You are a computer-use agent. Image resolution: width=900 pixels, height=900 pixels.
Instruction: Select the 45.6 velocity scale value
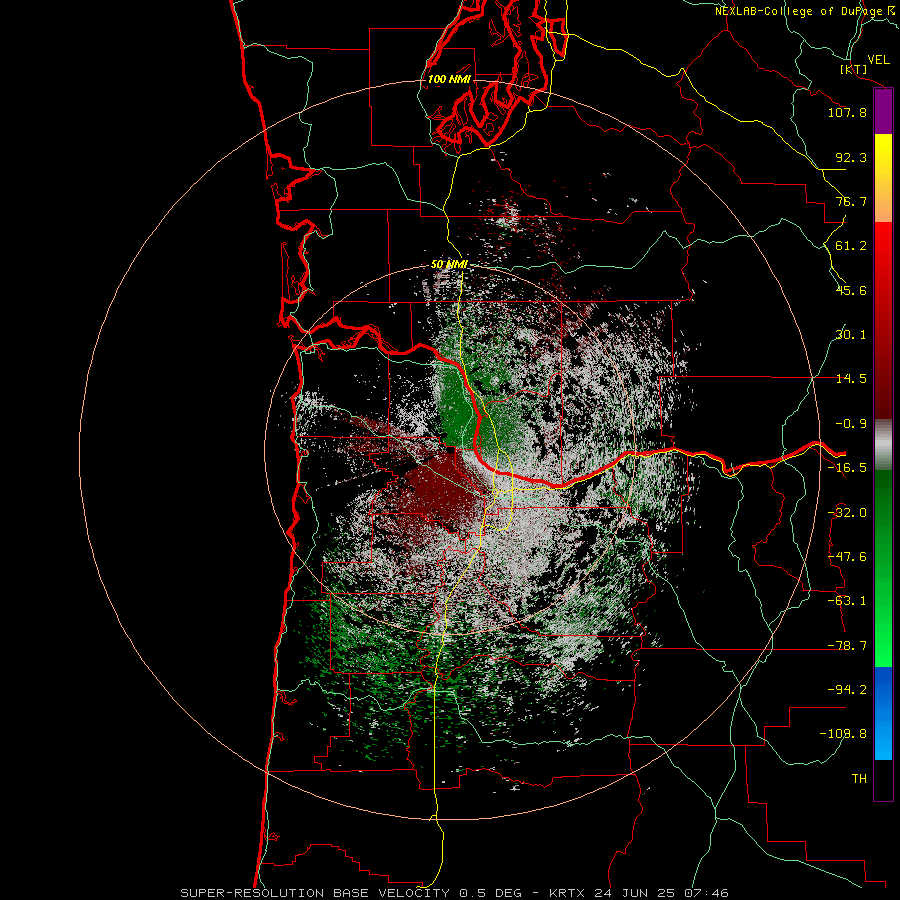pyautogui.click(x=851, y=290)
